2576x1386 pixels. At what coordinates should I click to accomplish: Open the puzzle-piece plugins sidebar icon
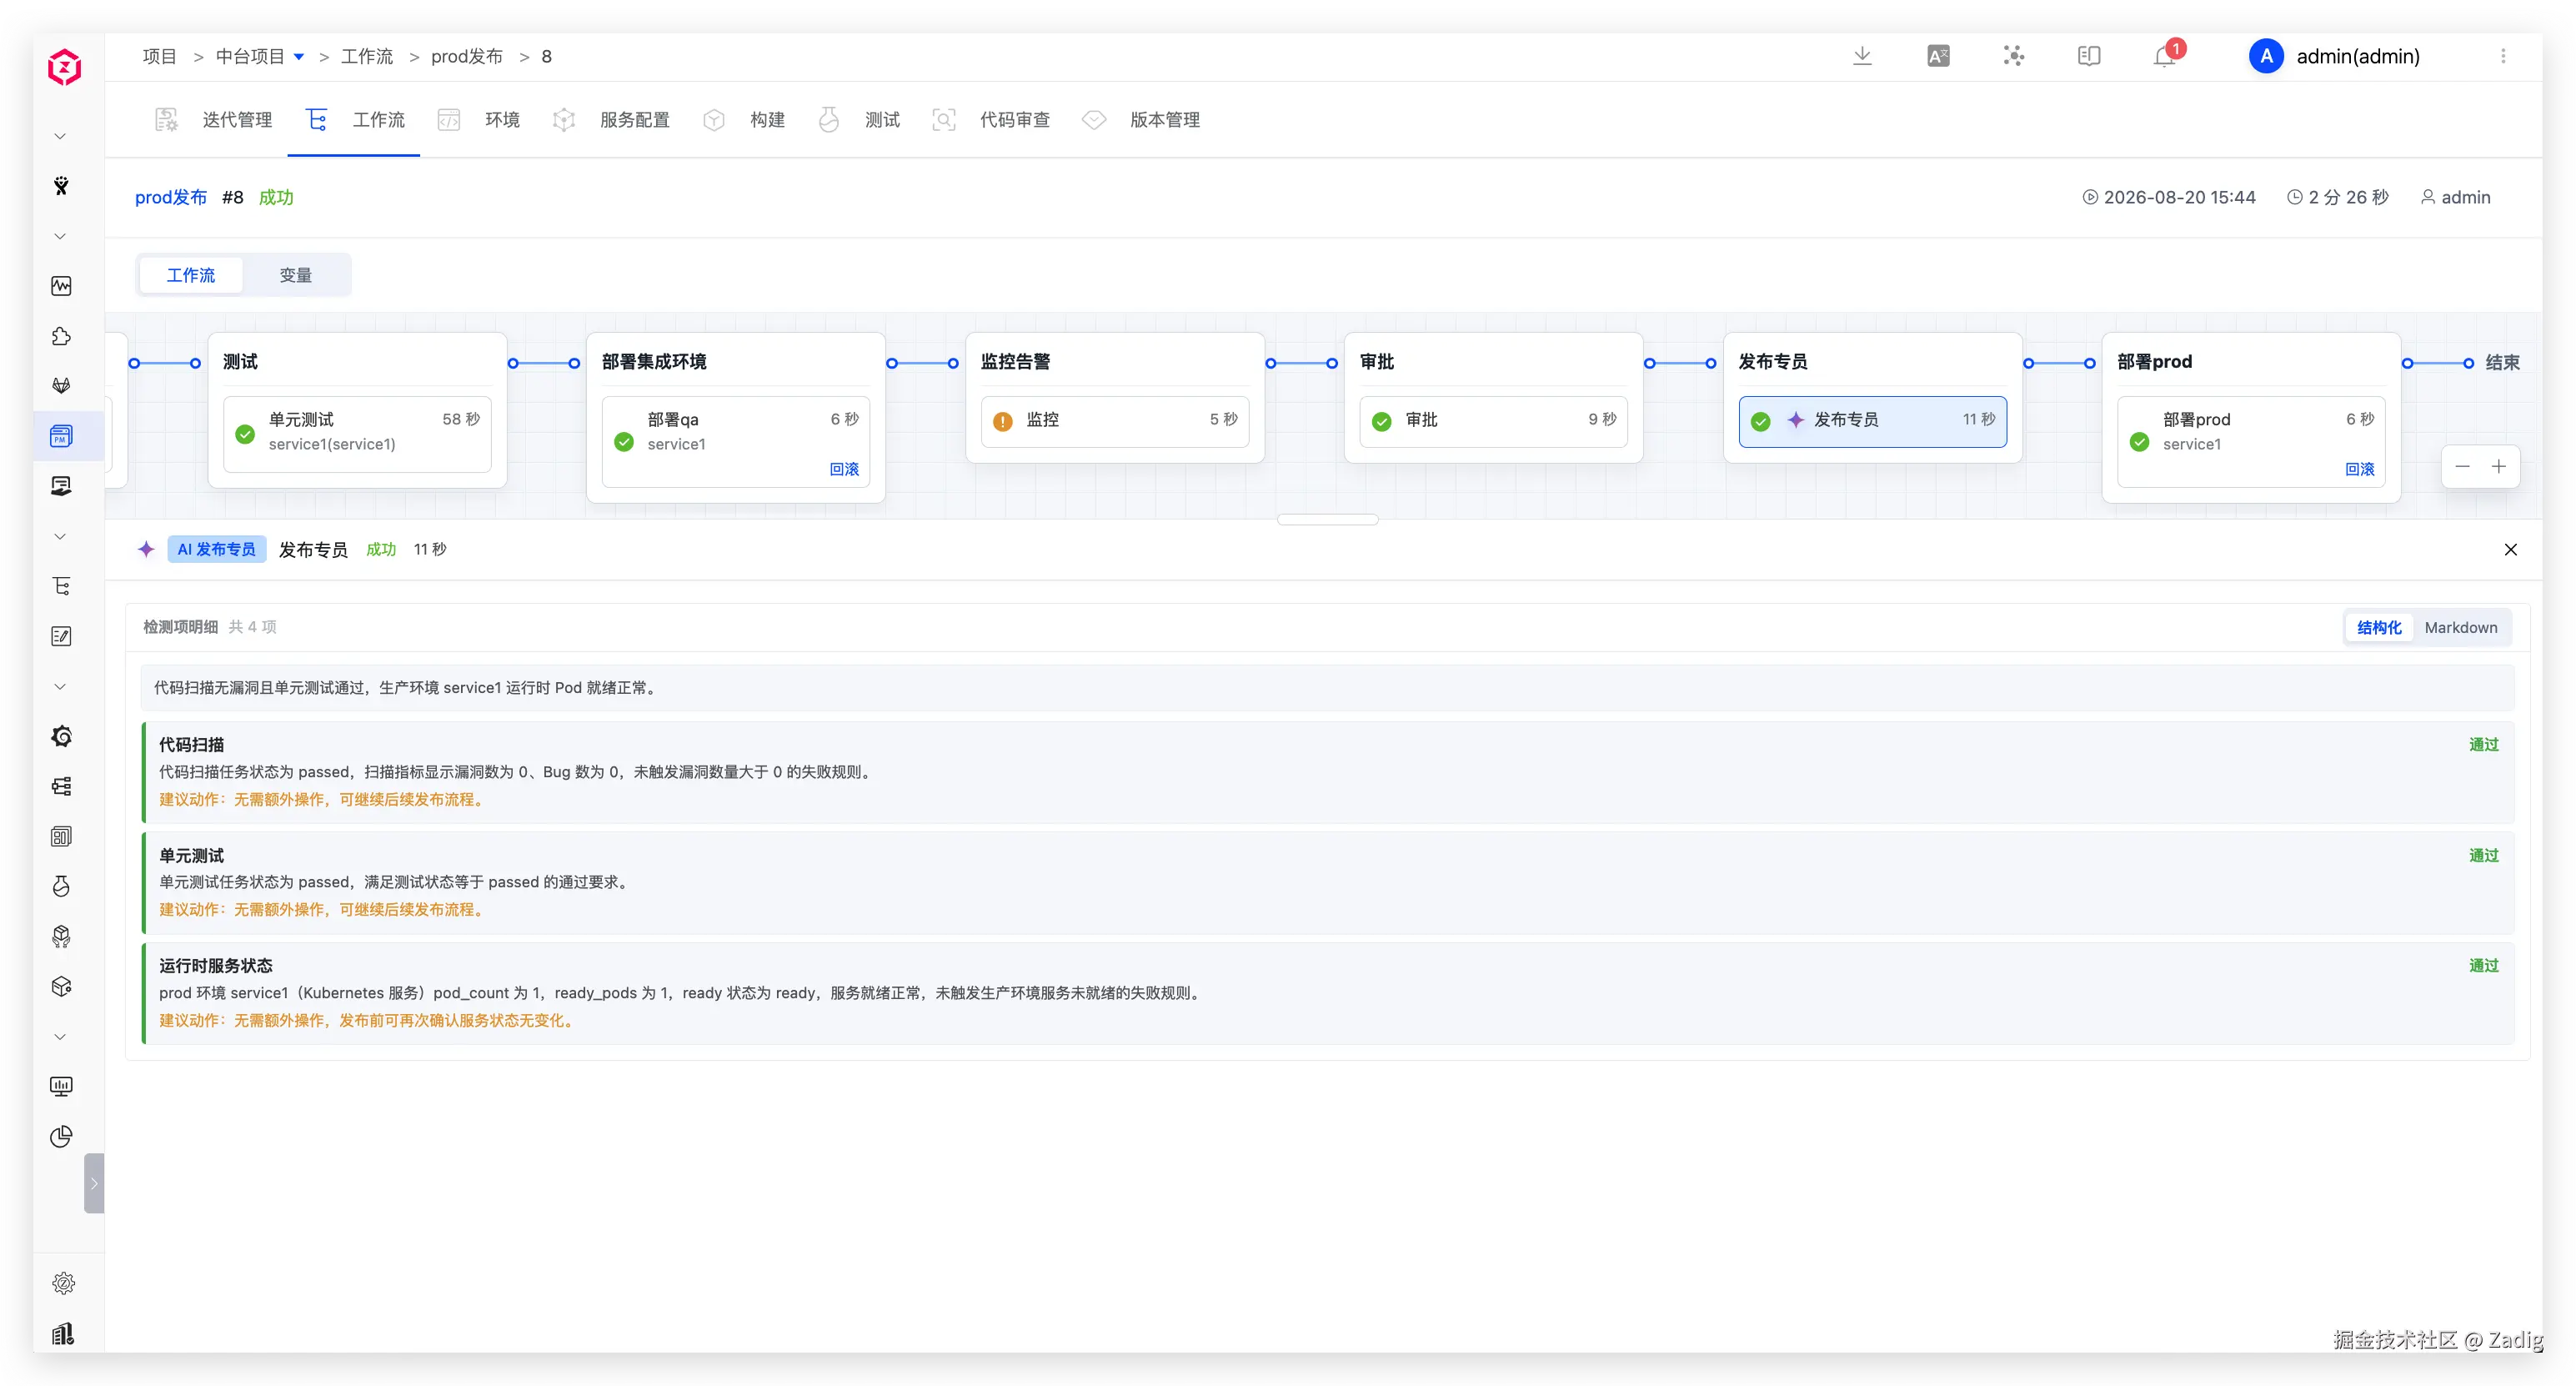point(61,336)
